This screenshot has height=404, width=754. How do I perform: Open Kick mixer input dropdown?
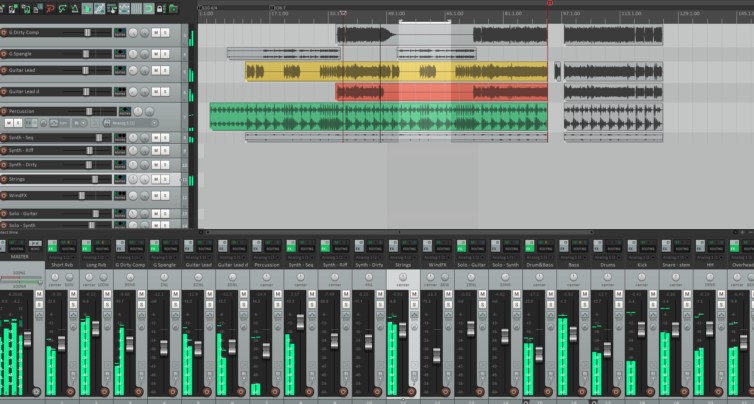[642, 258]
